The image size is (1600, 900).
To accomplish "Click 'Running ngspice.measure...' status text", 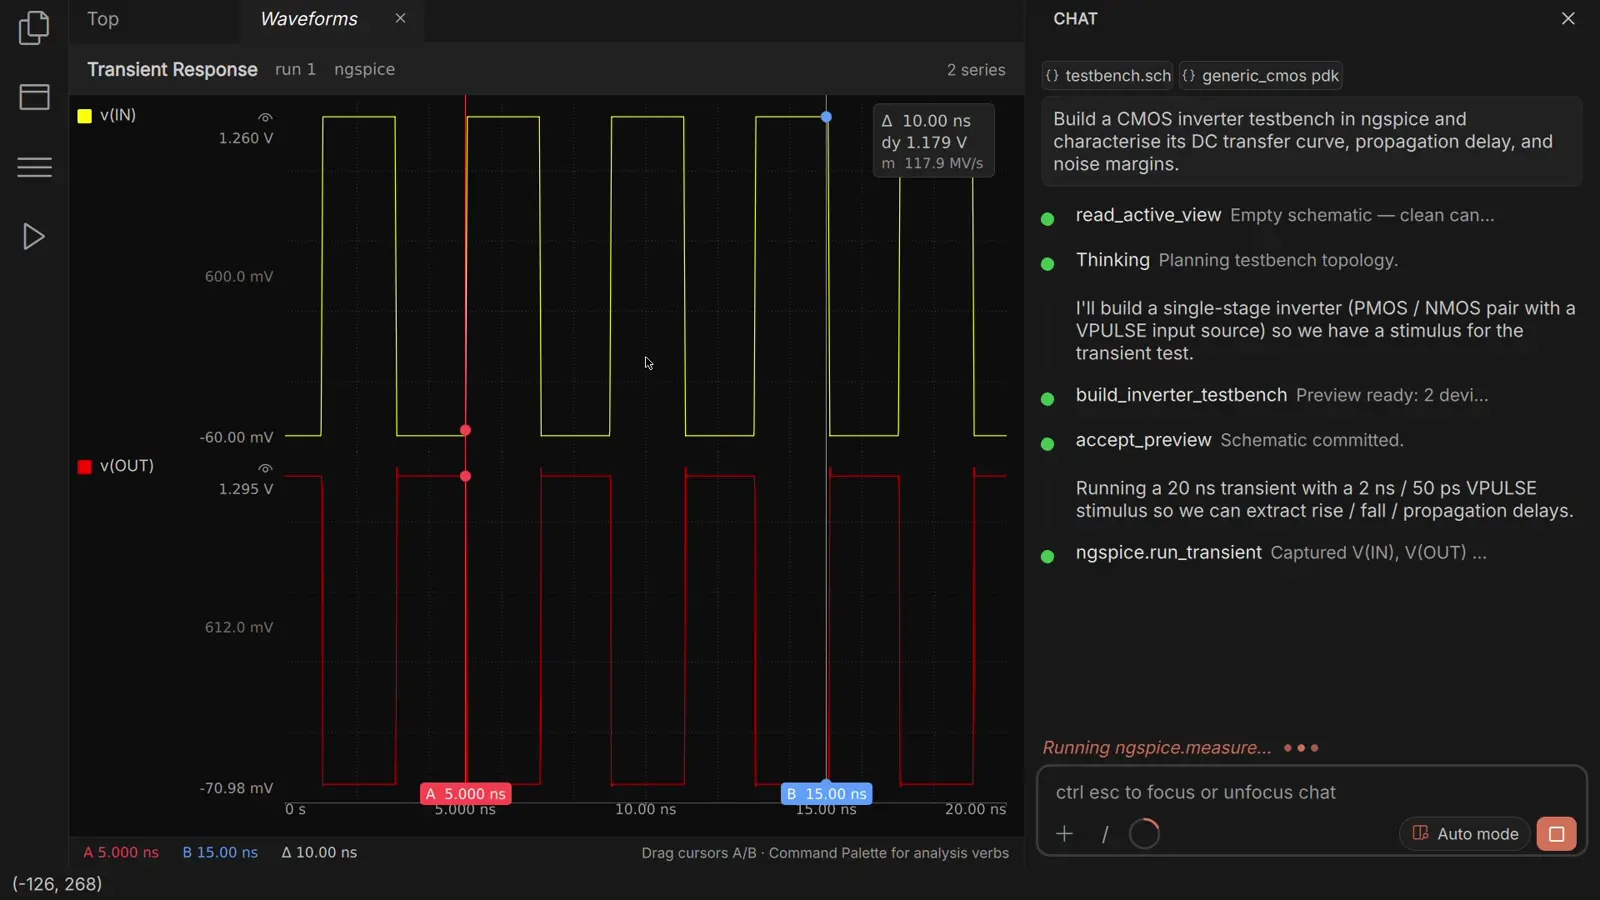I will pos(1157,748).
